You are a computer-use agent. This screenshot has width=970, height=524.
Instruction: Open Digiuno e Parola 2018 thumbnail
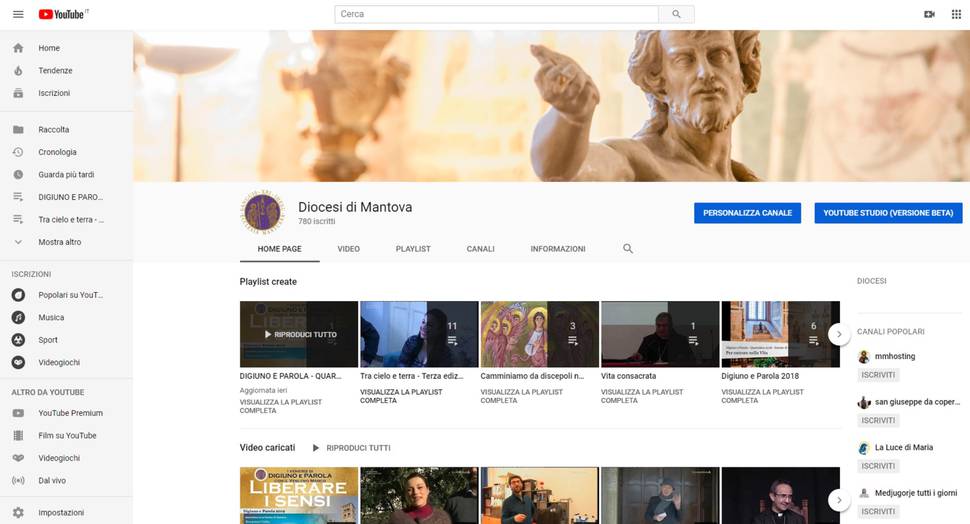pos(780,334)
